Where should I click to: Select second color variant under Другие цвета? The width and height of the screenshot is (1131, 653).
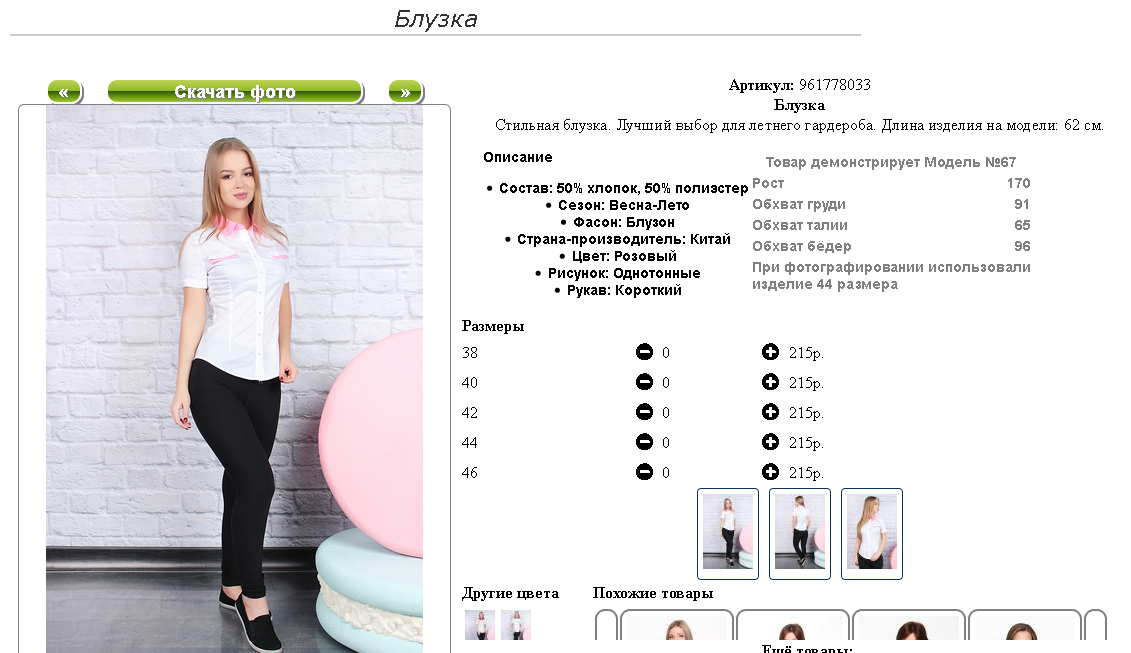516,625
